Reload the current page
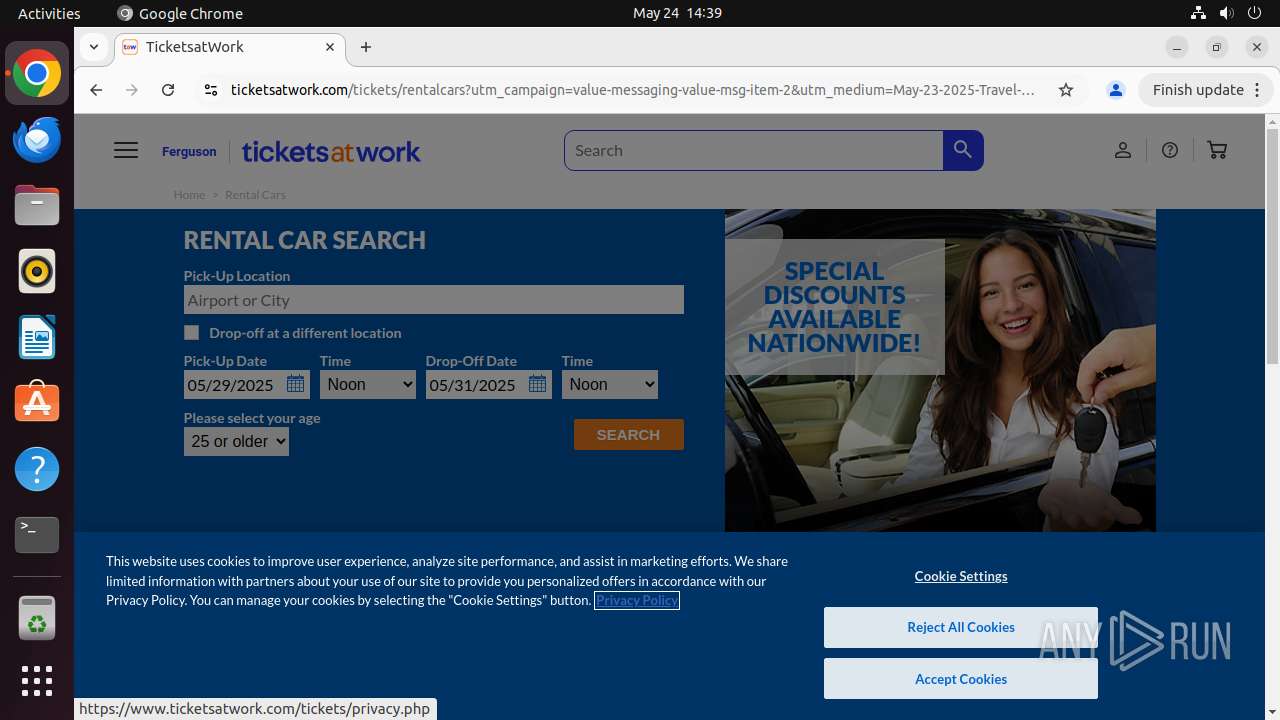Viewport: 1280px width, 720px height. tap(168, 90)
